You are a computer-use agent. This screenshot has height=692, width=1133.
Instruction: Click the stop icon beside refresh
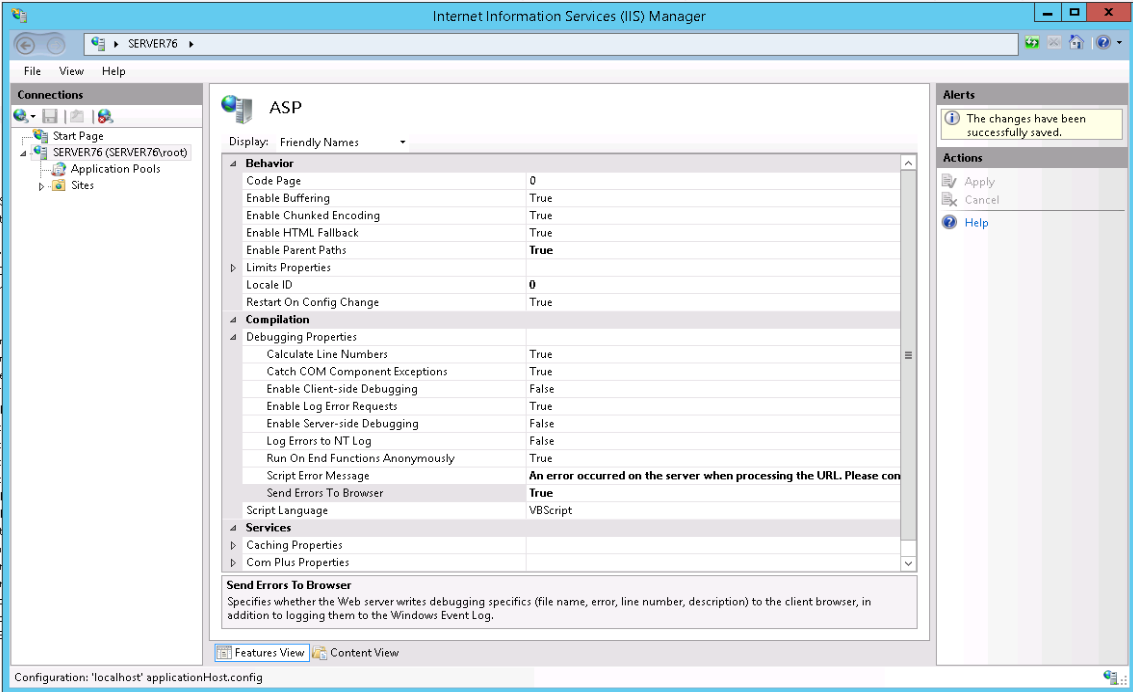[1054, 43]
